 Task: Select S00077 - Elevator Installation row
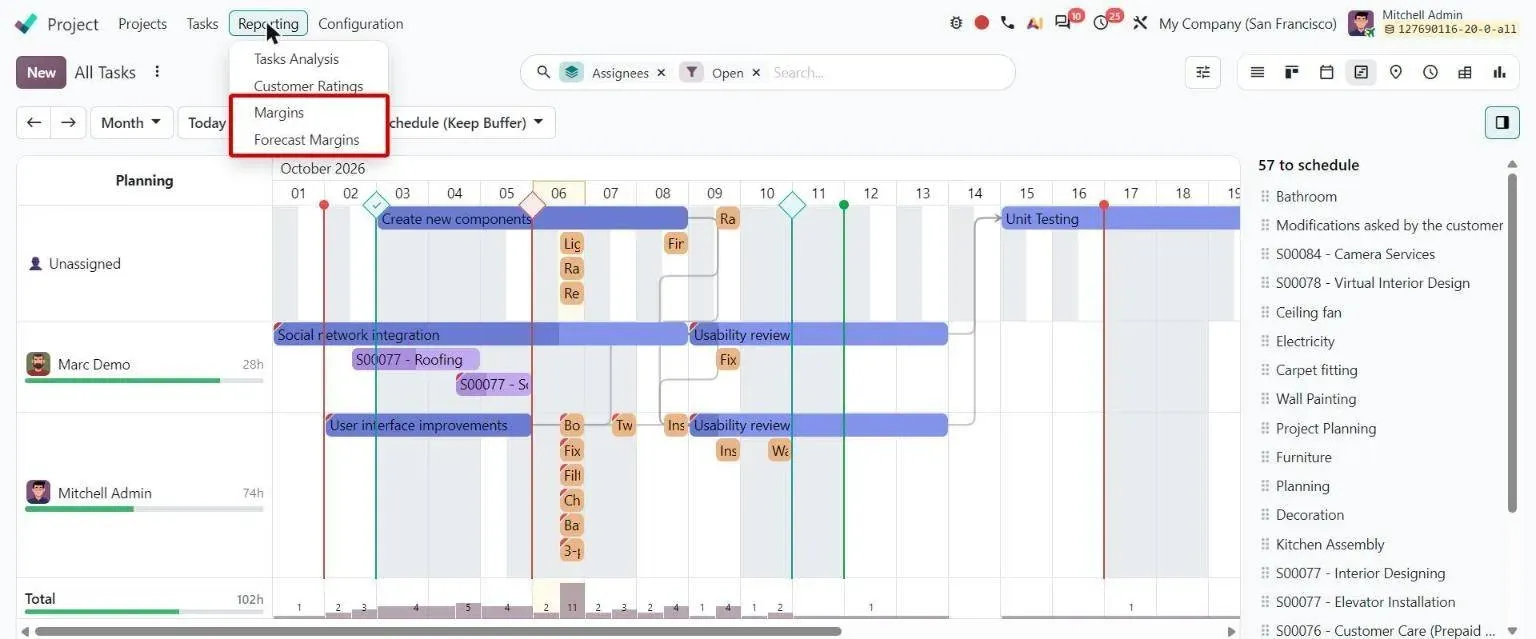(1365, 602)
